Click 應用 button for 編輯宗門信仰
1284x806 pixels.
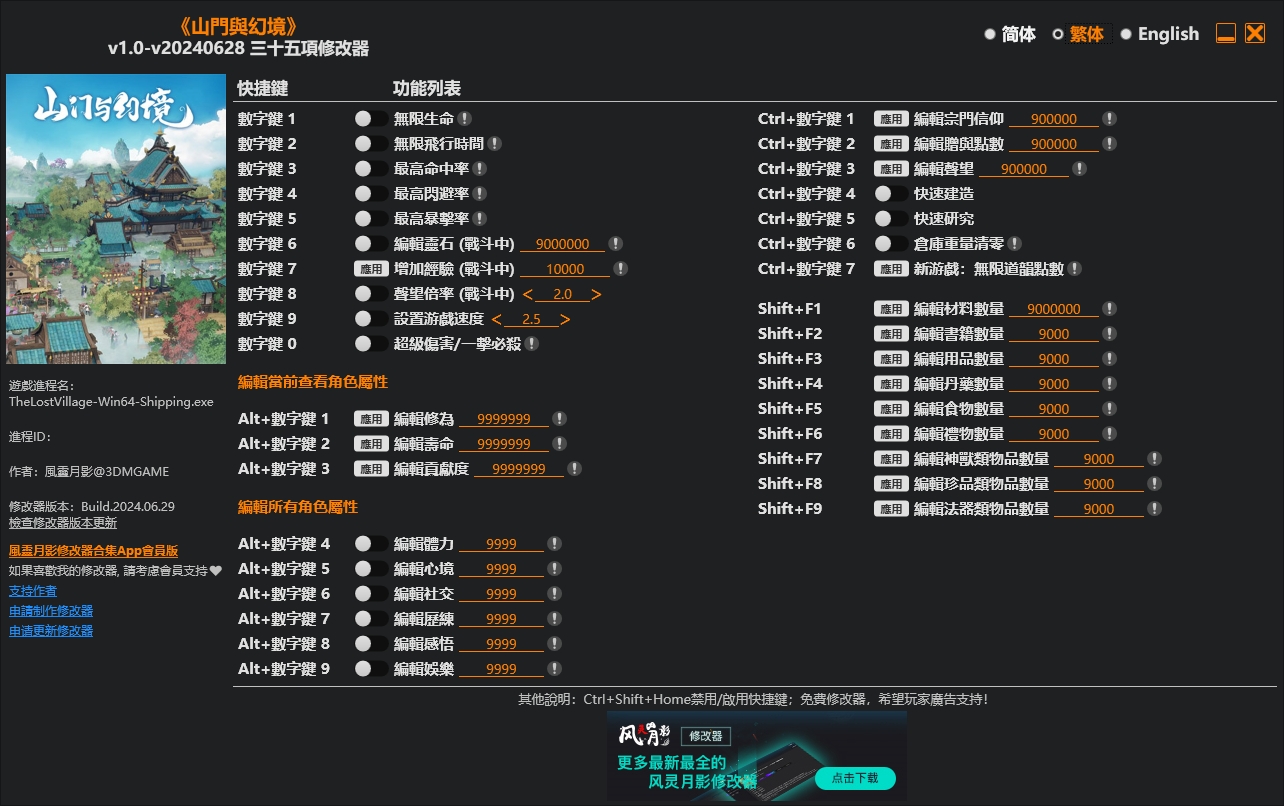coord(891,119)
